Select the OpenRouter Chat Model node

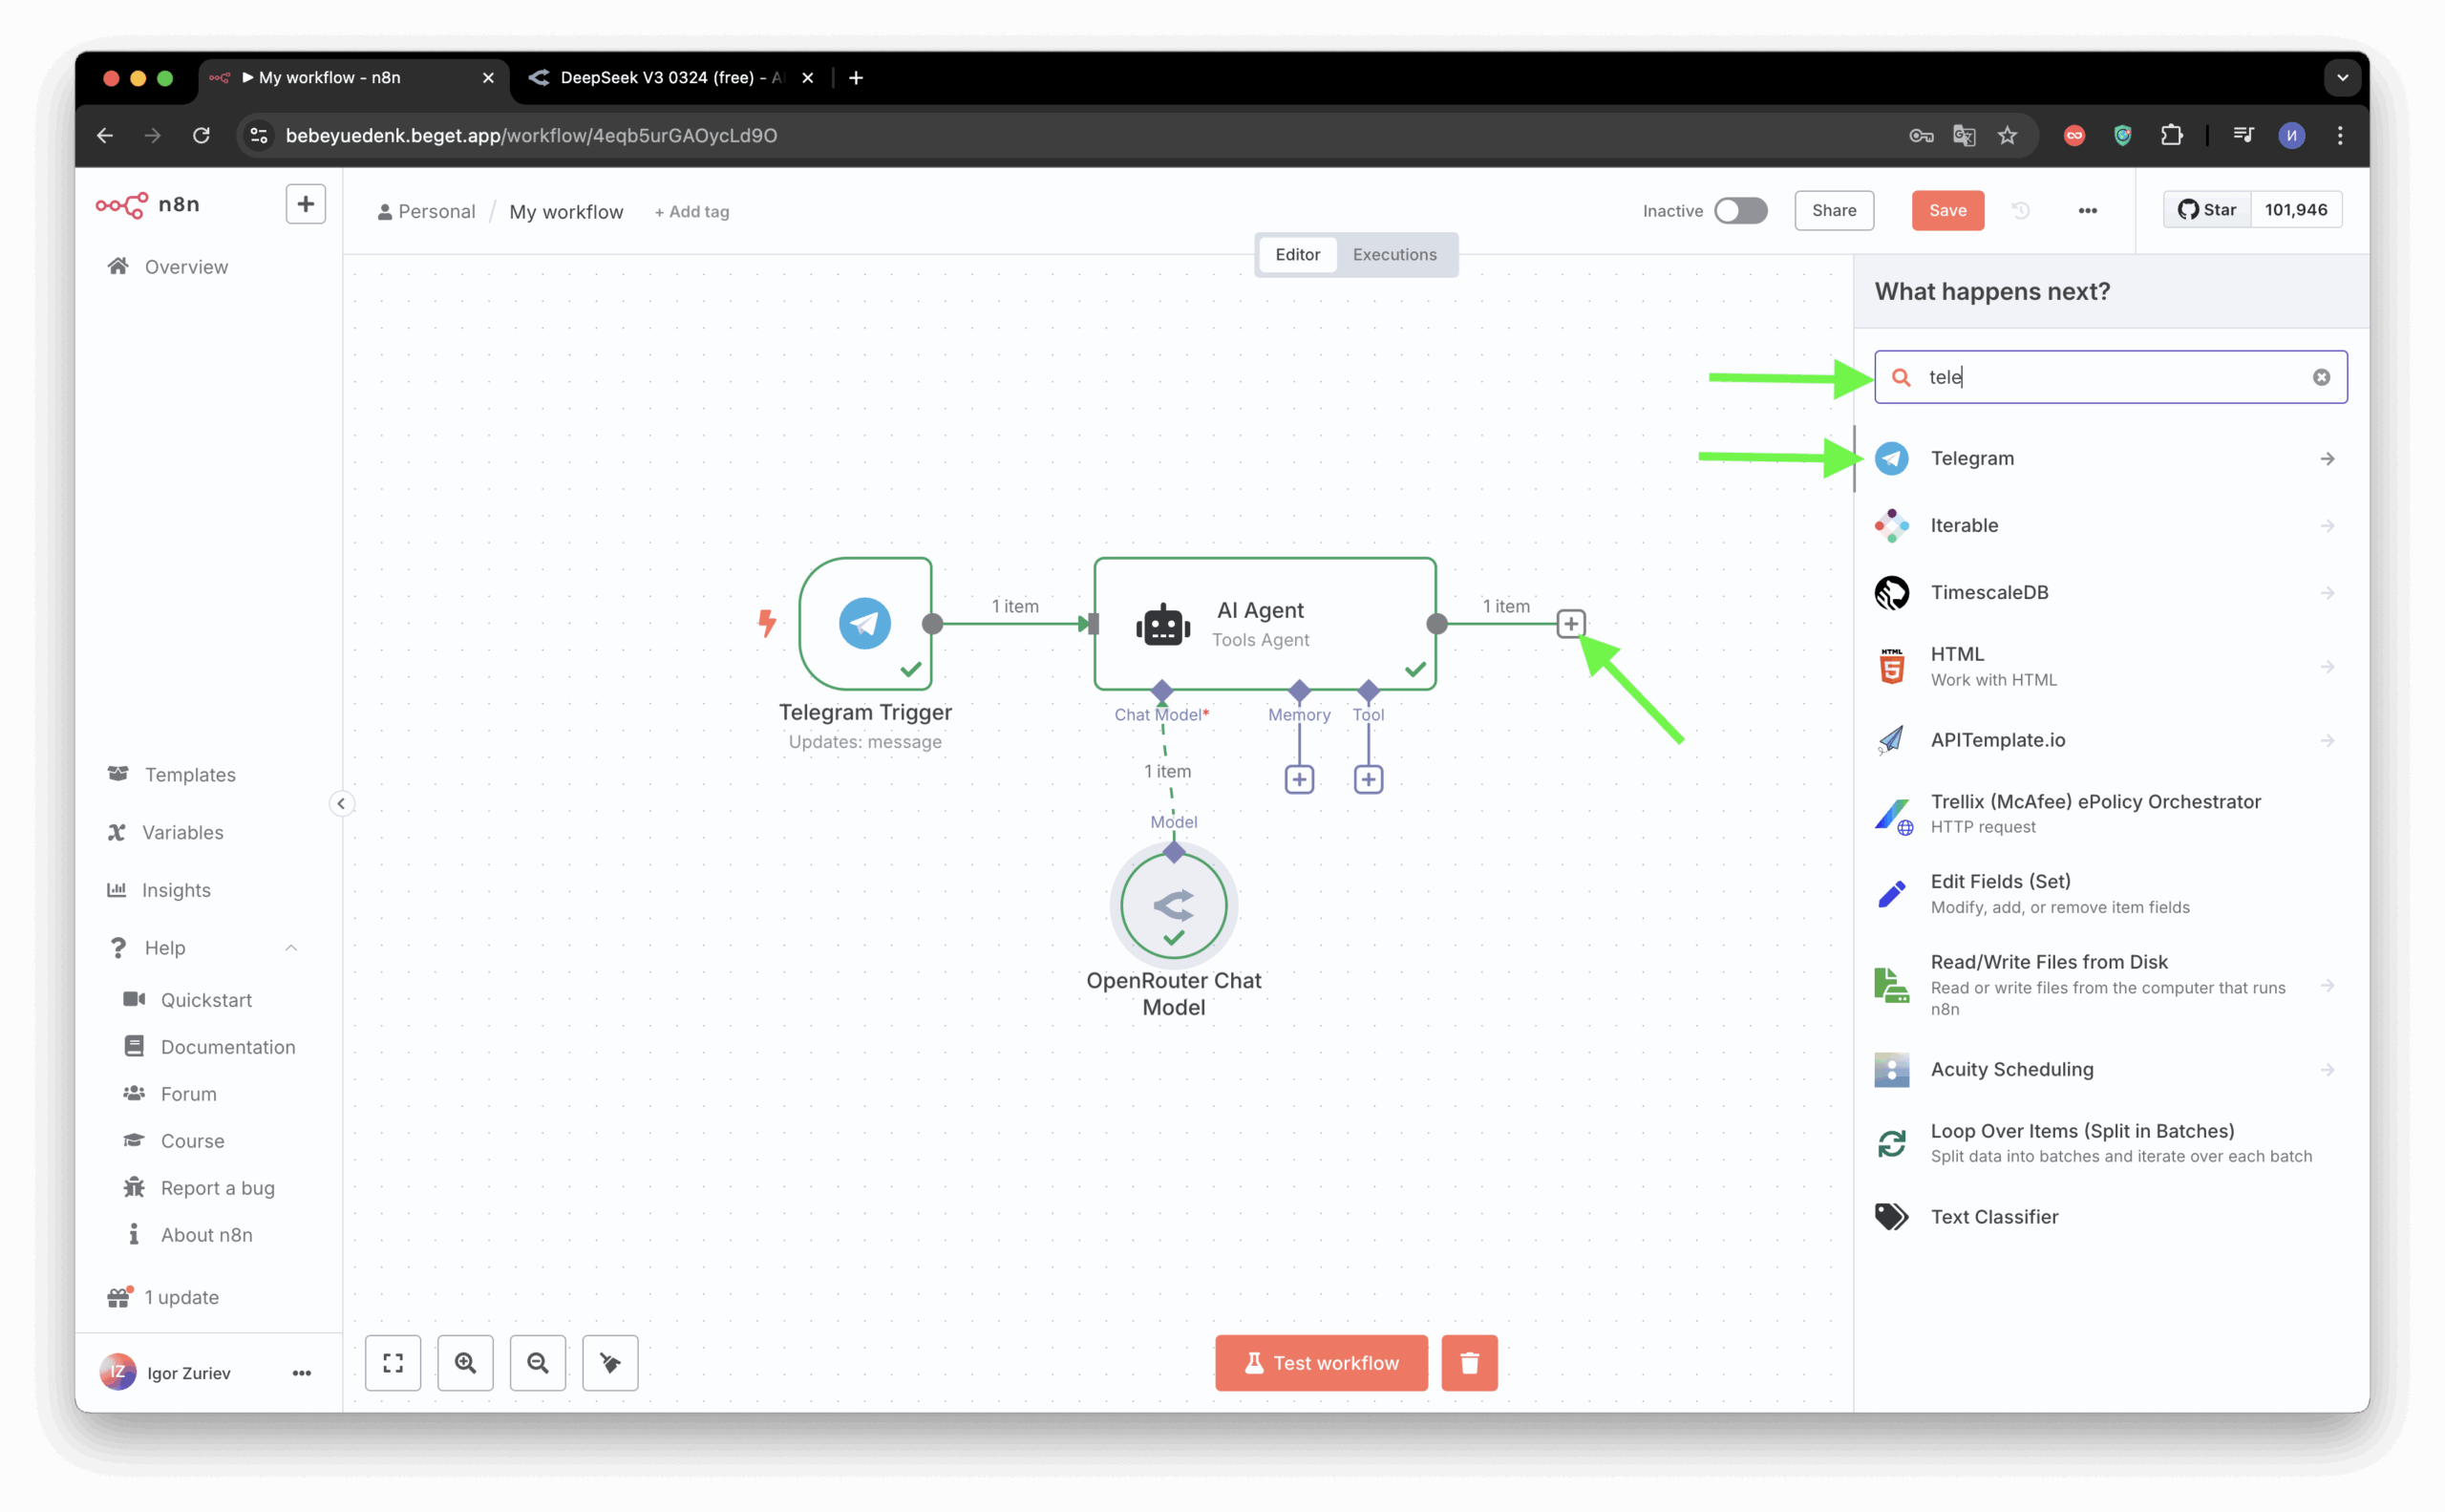pyautogui.click(x=1173, y=905)
